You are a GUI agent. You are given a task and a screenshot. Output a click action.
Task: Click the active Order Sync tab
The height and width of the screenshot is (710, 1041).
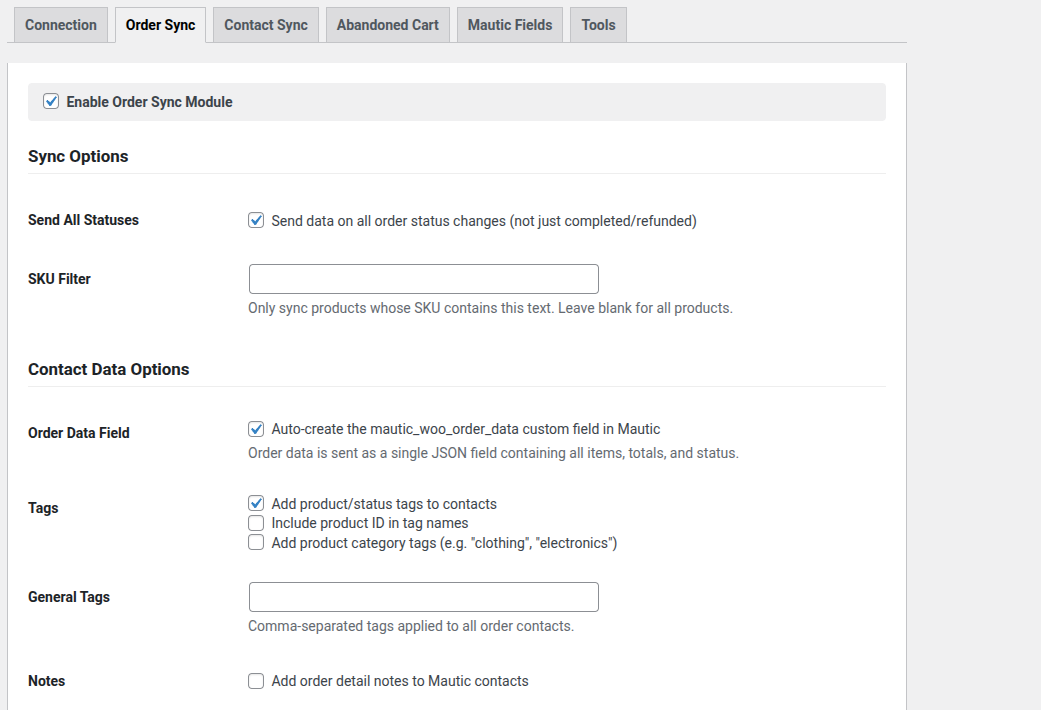tap(160, 25)
